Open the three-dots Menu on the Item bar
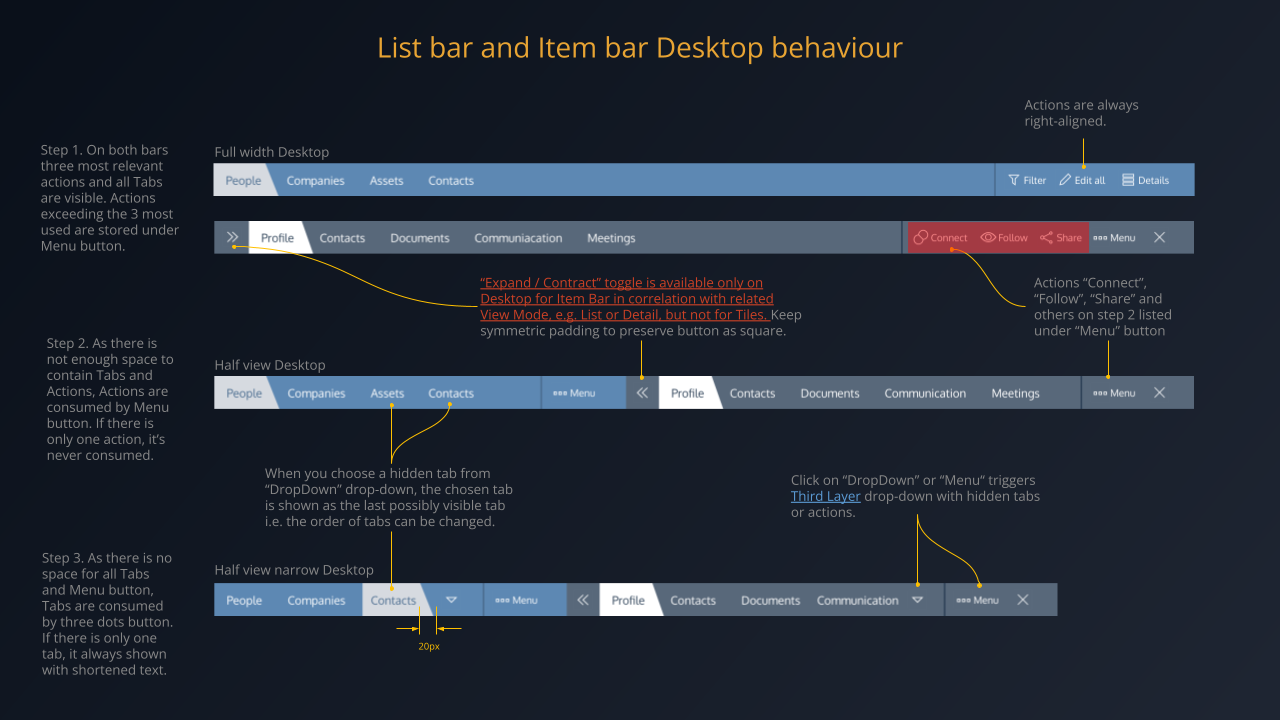The image size is (1280, 720). (x=1114, y=237)
